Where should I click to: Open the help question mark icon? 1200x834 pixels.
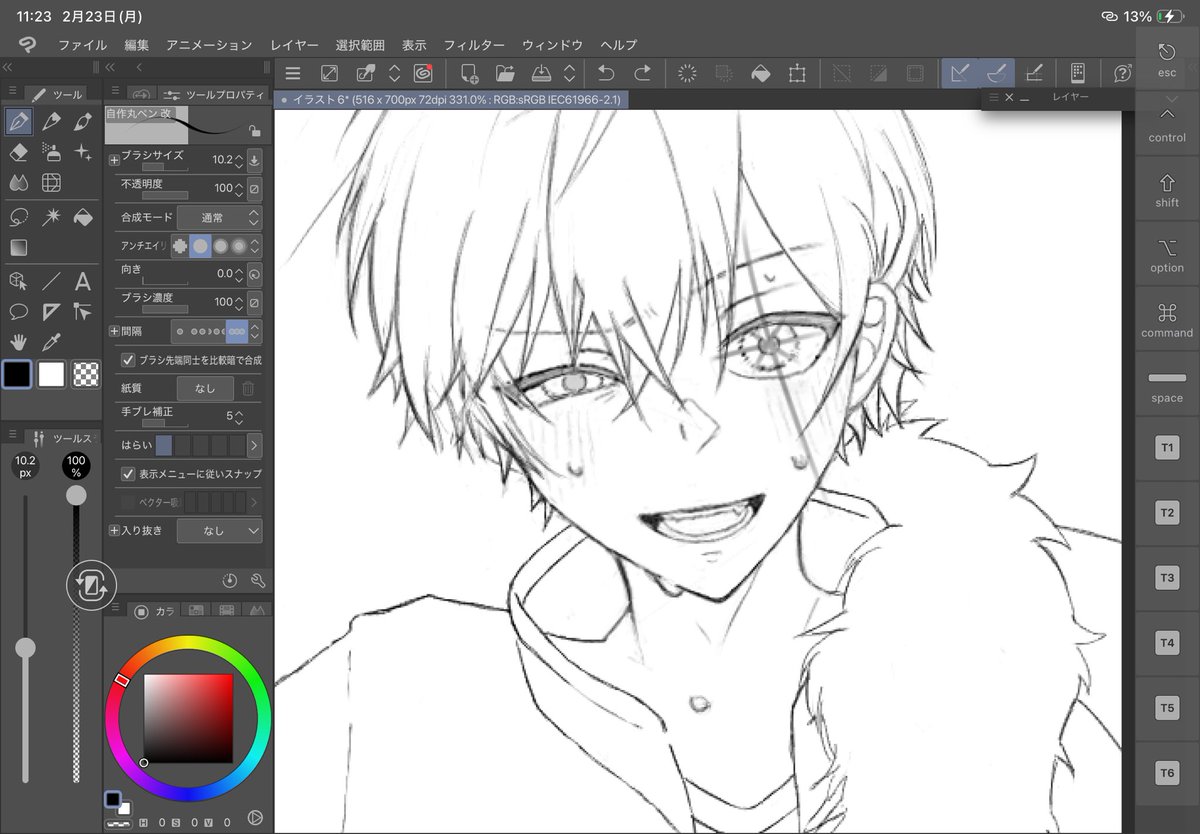click(x=1122, y=73)
